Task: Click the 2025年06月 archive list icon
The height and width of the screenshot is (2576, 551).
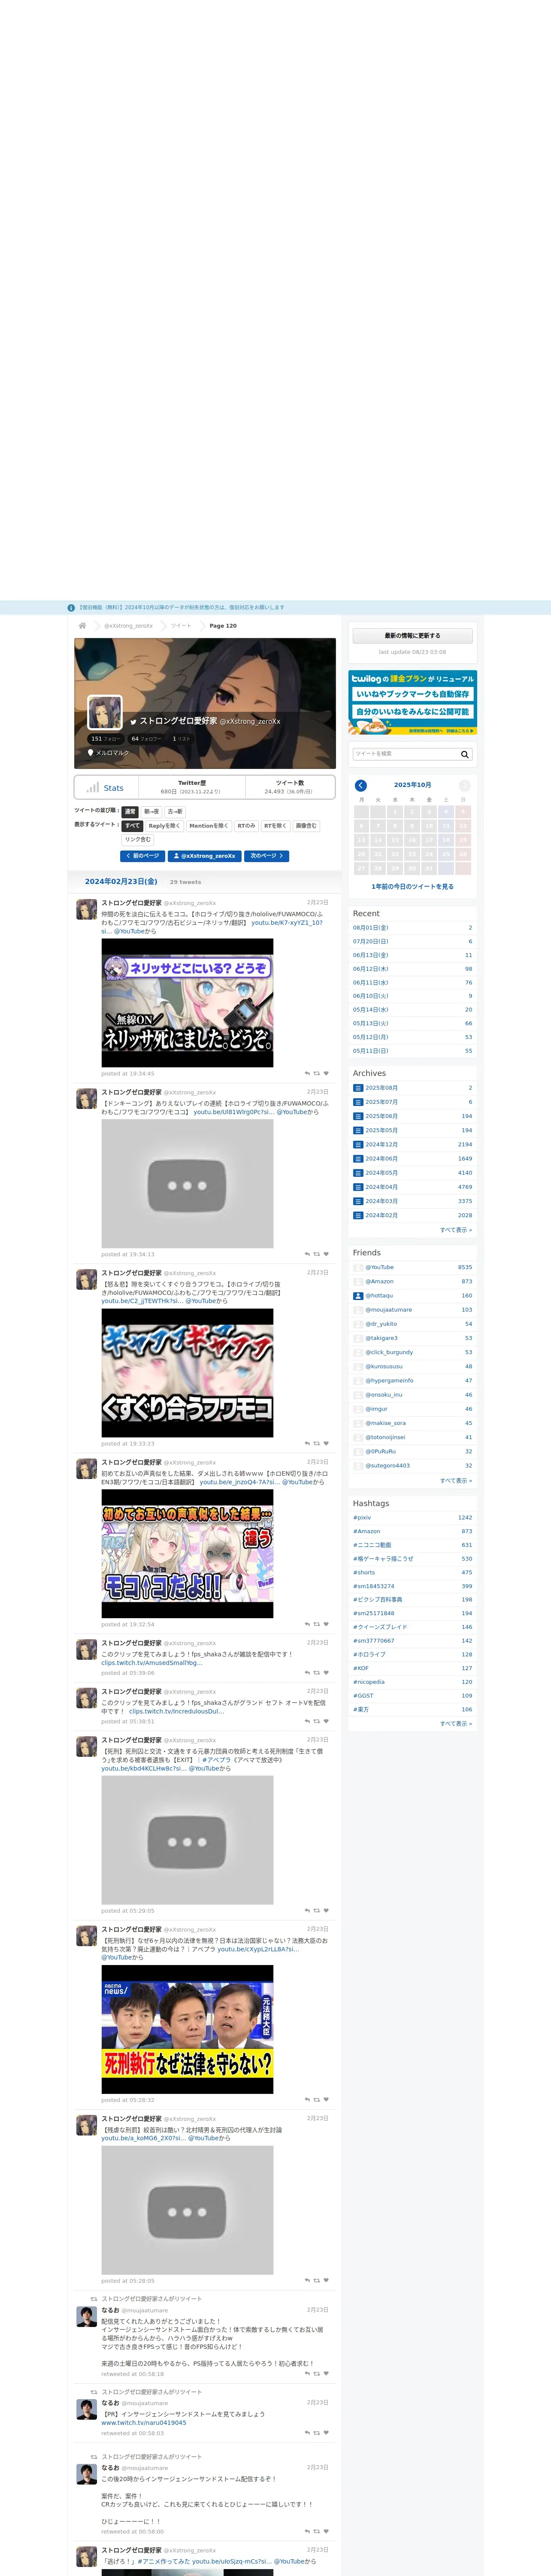Action: 358,1116
